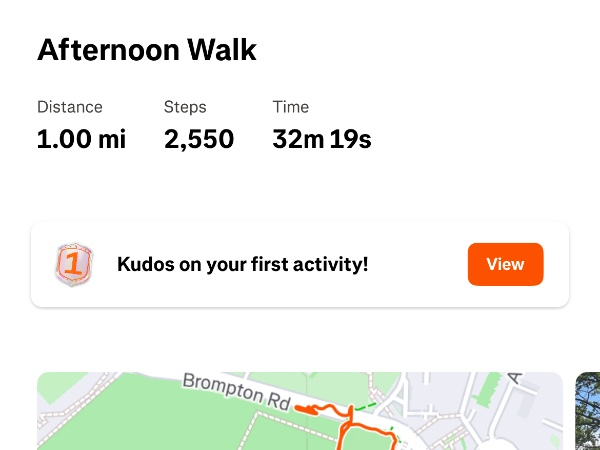Viewport: 600px width, 450px height.
Task: Click the Steps stat label
Action: click(185, 107)
